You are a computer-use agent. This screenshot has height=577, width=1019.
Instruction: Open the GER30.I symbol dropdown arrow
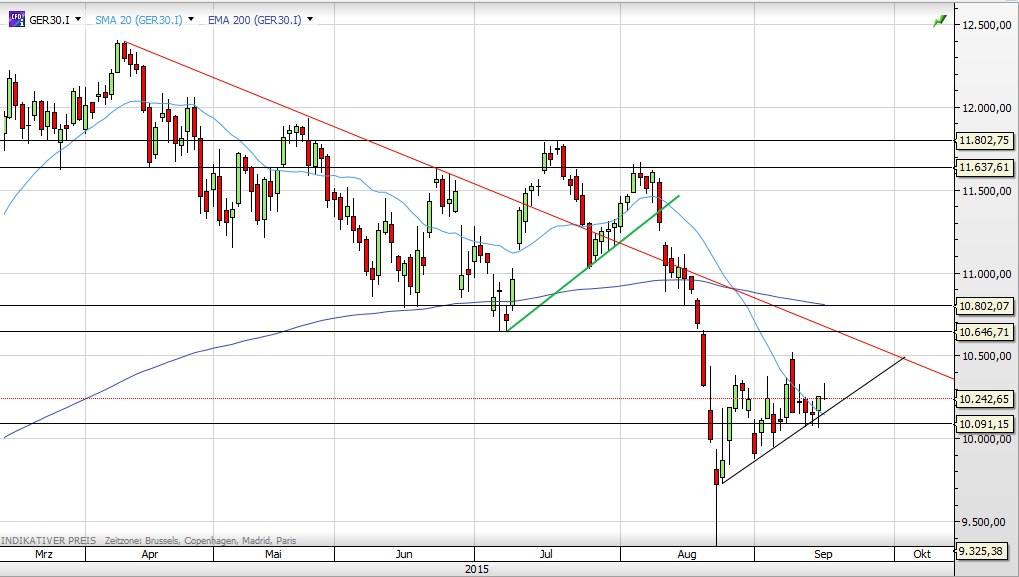[78, 19]
